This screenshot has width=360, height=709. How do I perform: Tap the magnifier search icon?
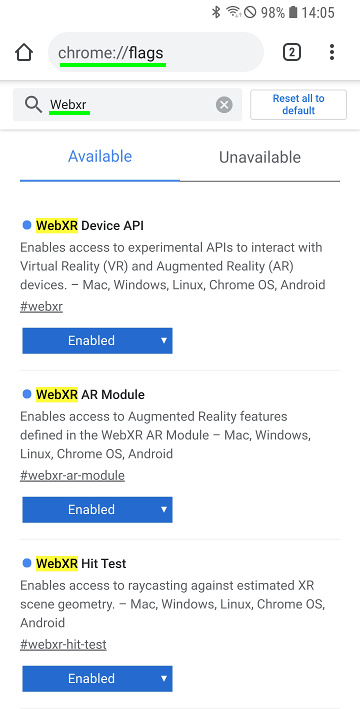pyautogui.click(x=33, y=105)
